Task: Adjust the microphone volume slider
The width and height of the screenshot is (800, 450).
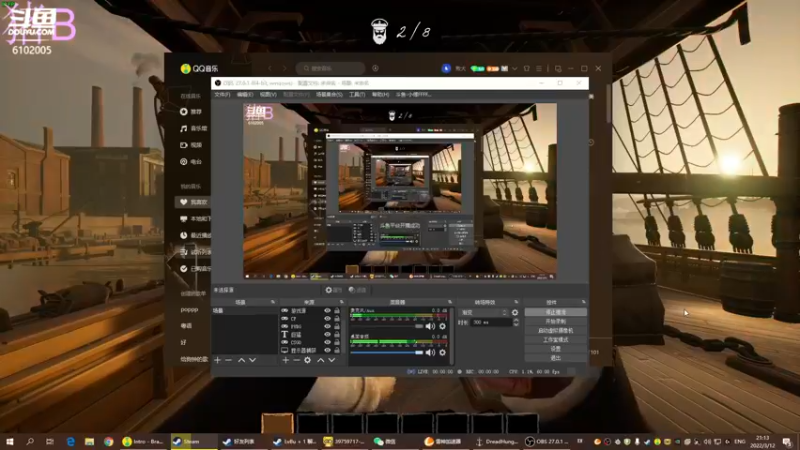Action: point(387,326)
